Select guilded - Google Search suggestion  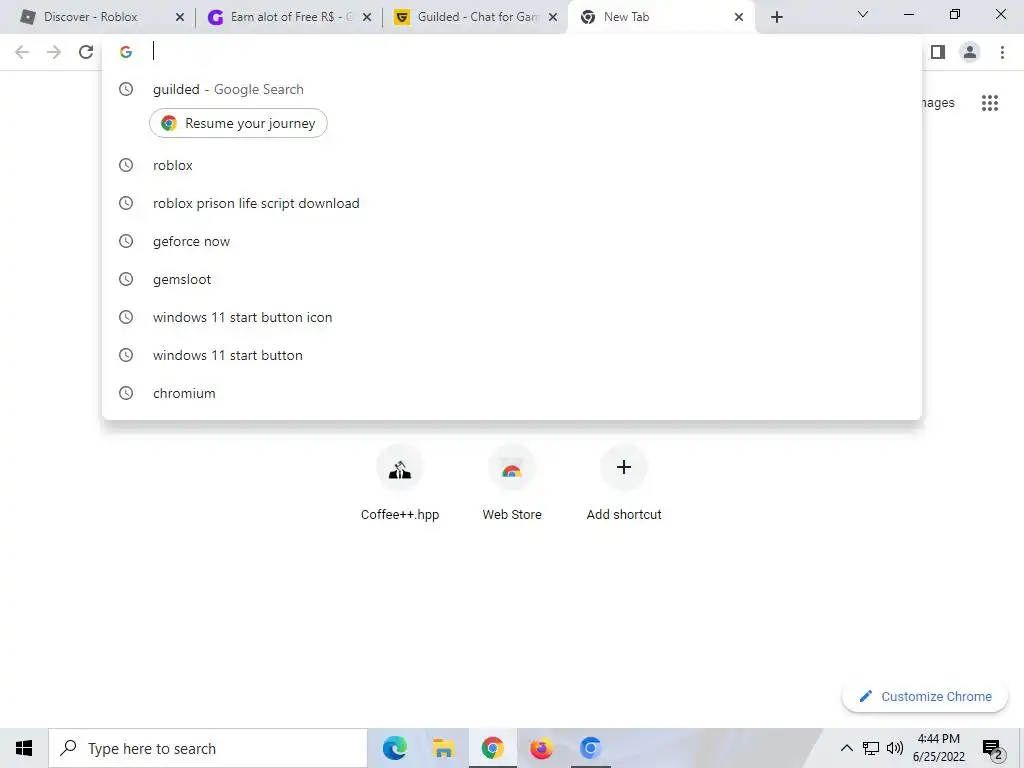click(x=511, y=89)
